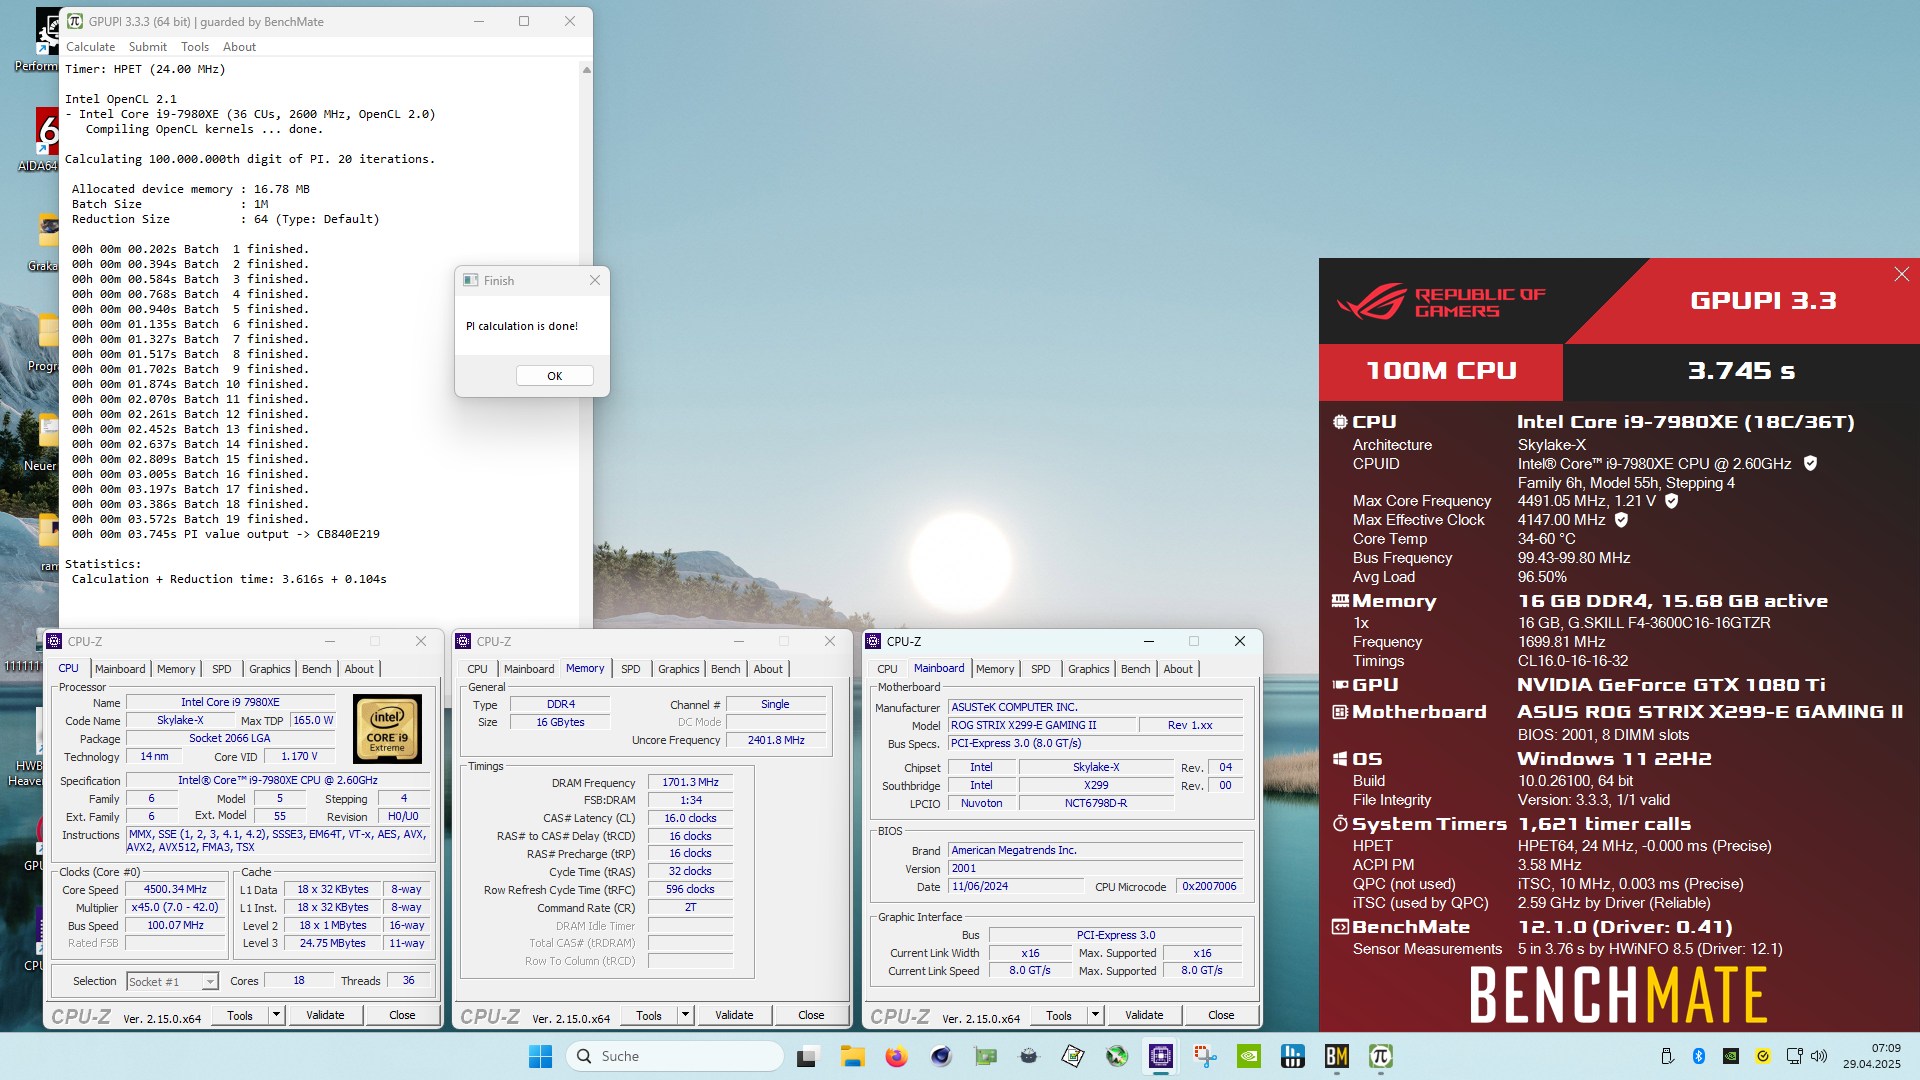This screenshot has height=1080, width=1920.
Task: Click the Core Speed value 4500.34 MHz
Action: point(176,890)
